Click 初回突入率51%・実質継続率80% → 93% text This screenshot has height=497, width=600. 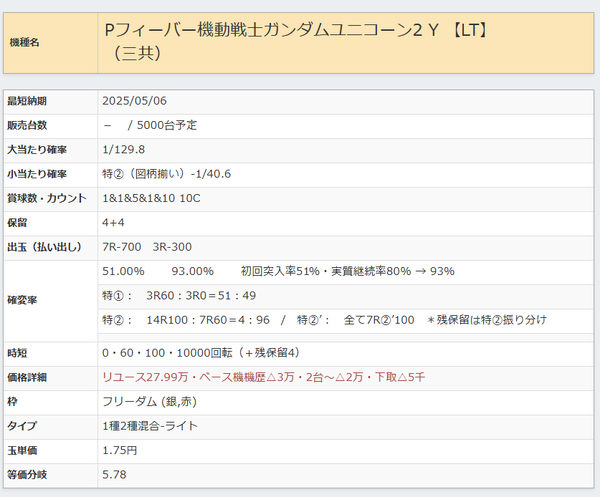click(x=347, y=271)
